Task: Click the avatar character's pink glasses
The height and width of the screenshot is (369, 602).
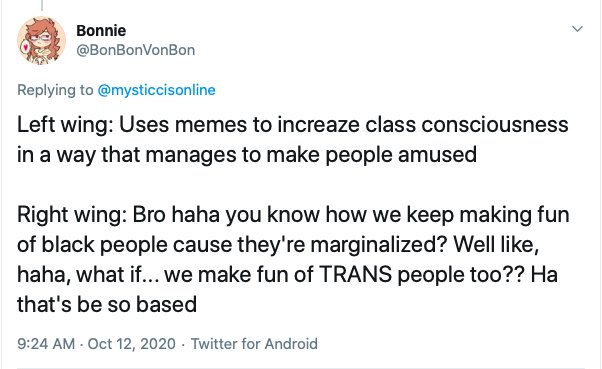Action: point(41,38)
